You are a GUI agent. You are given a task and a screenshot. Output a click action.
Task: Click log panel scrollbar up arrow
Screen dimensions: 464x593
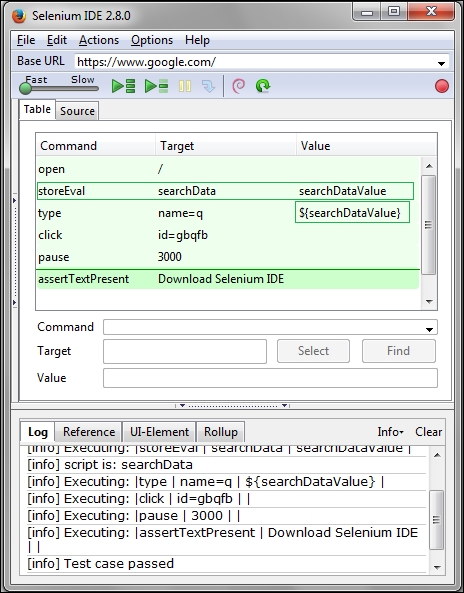click(437, 455)
